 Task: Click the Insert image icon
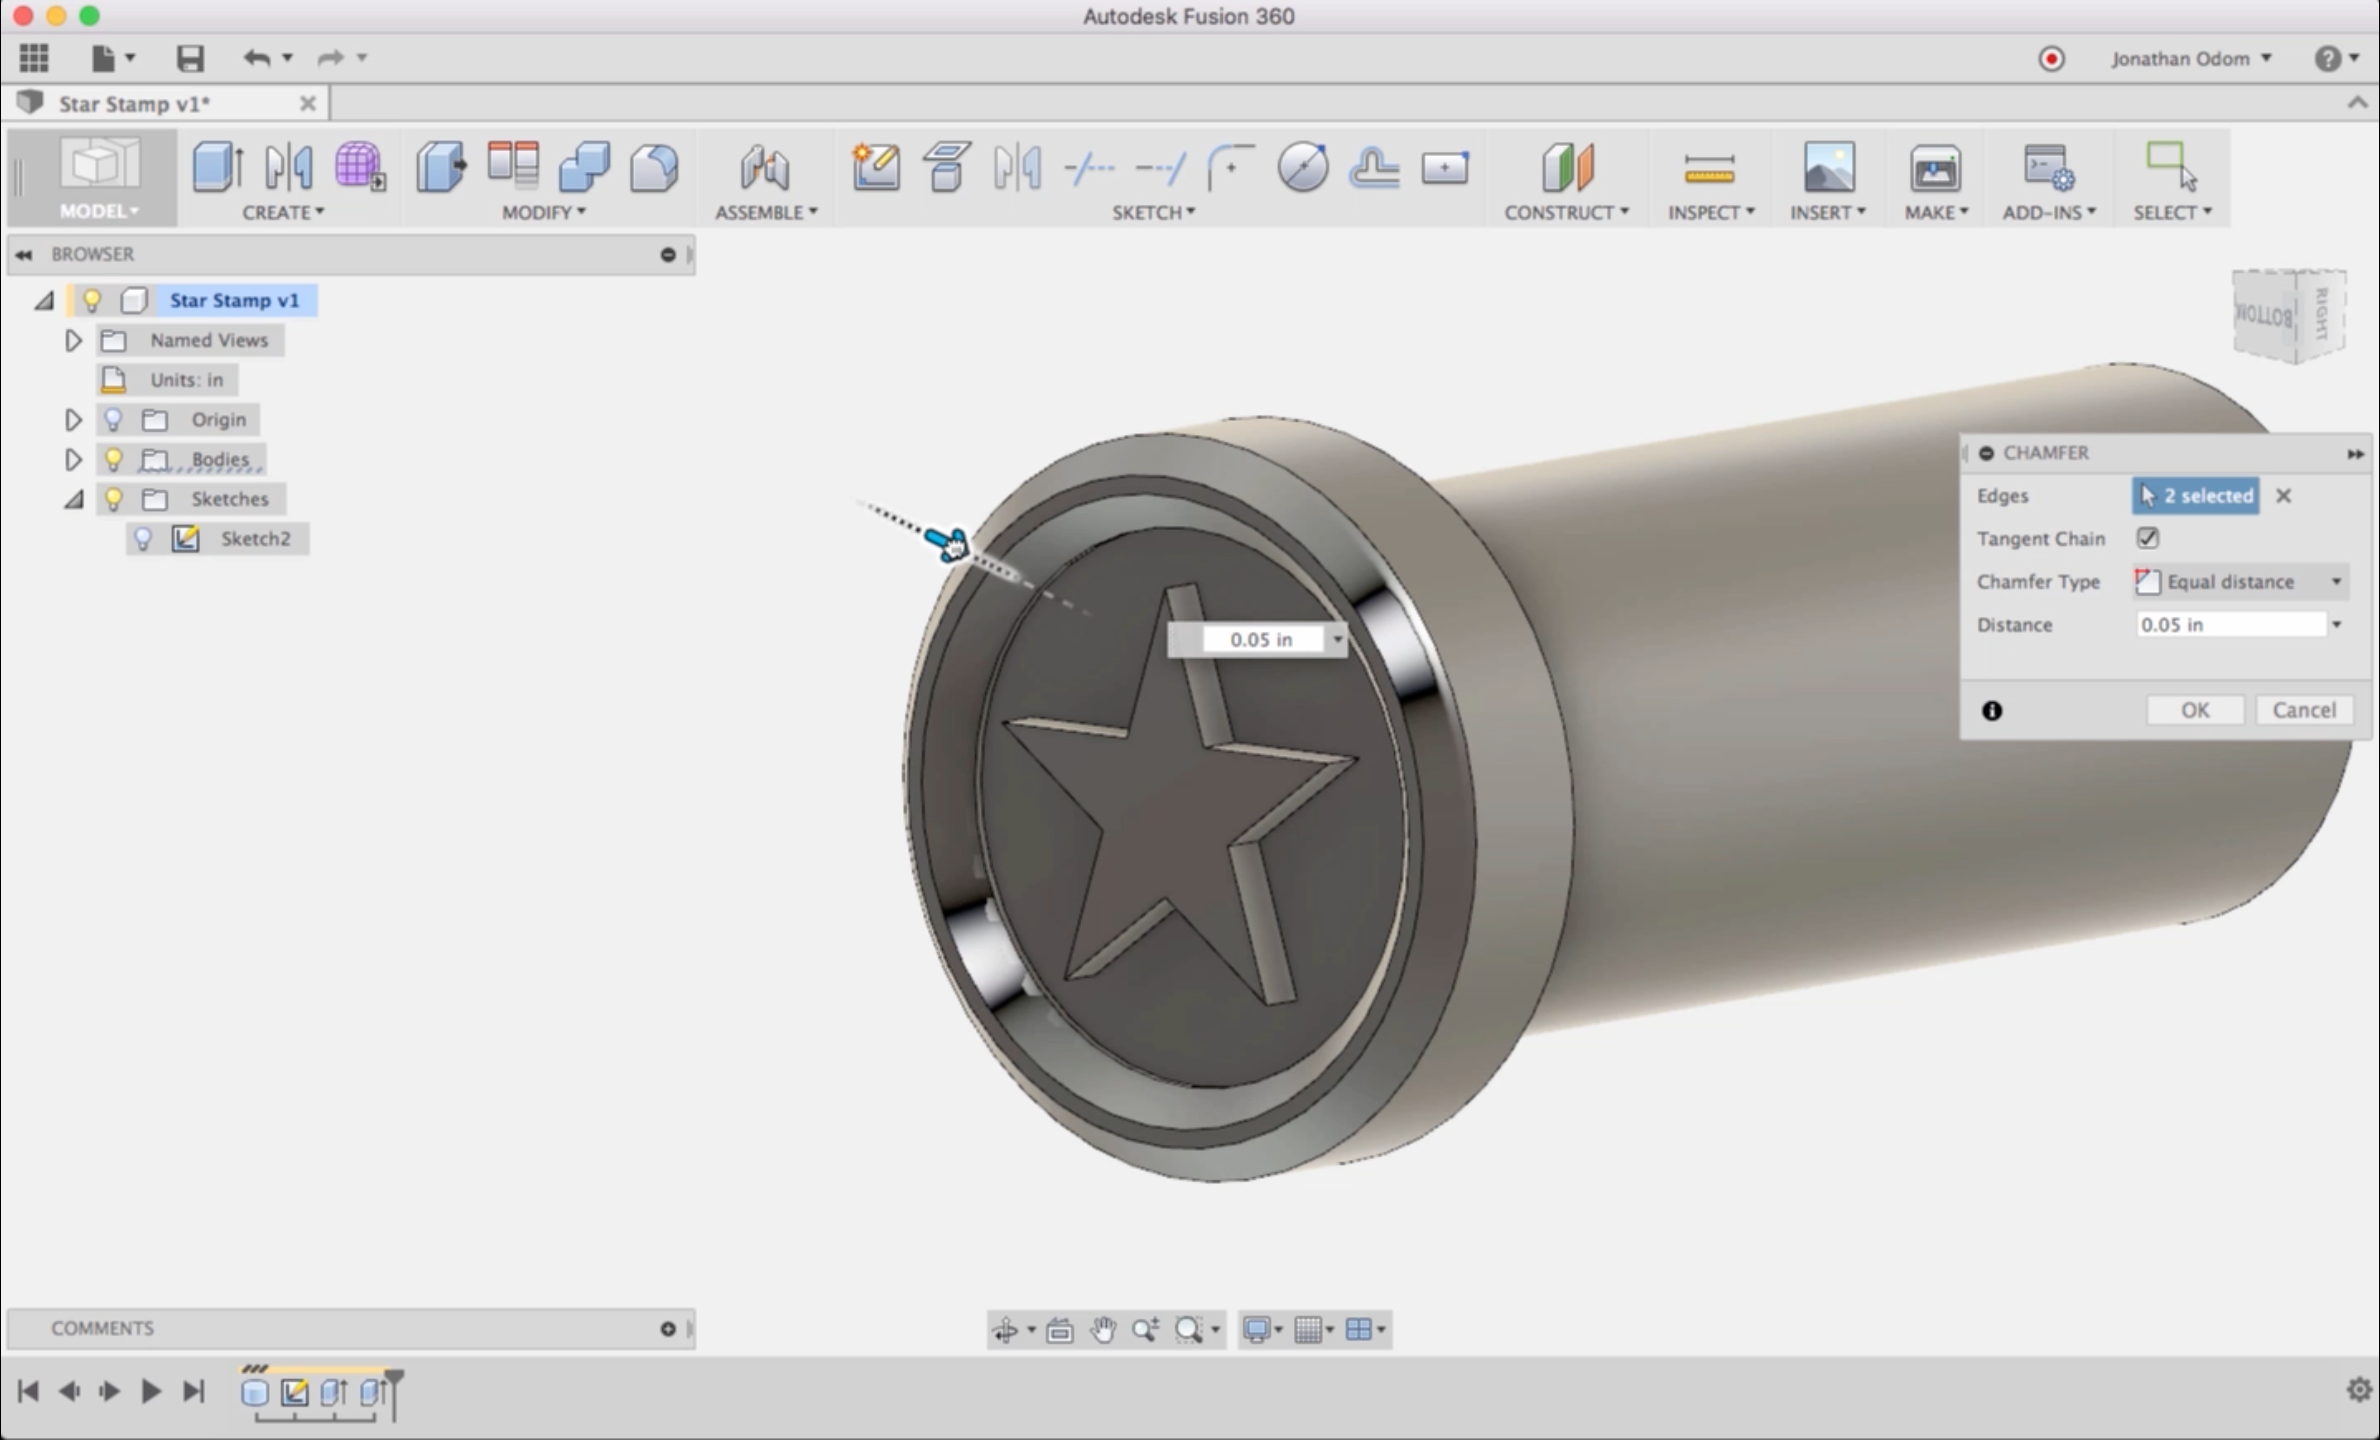click(1827, 167)
